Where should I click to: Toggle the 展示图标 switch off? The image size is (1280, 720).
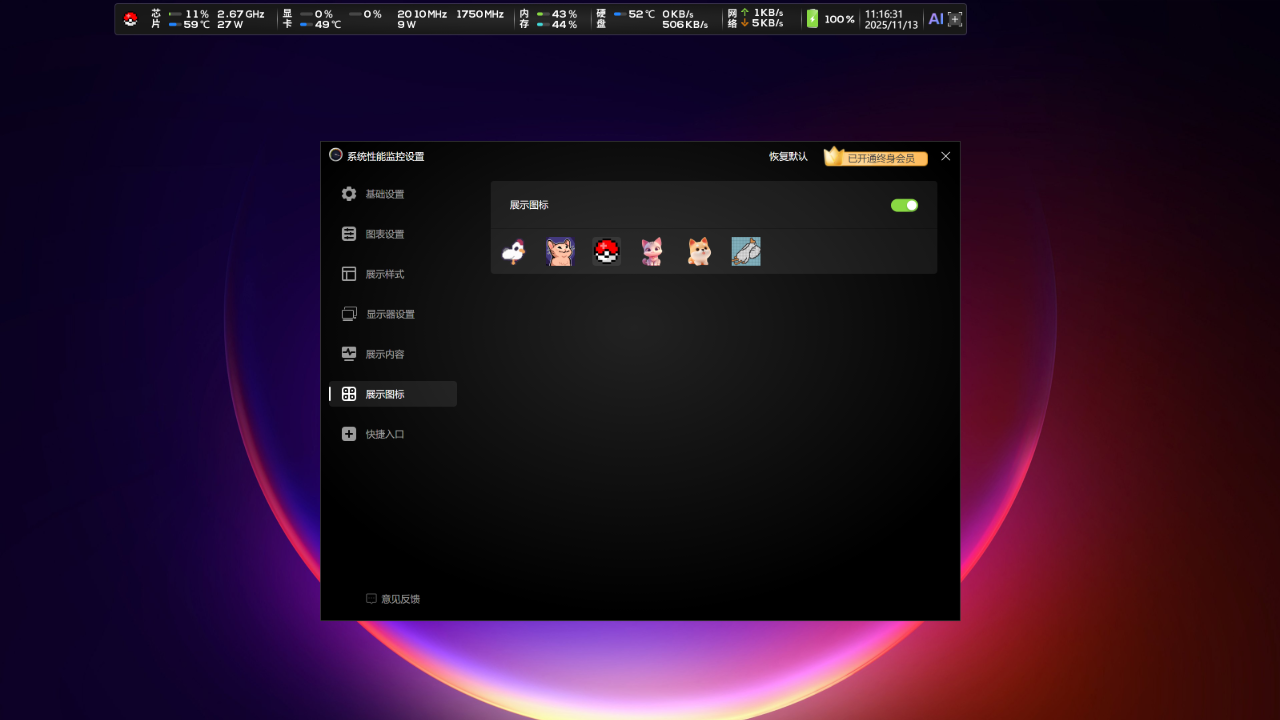click(x=904, y=205)
